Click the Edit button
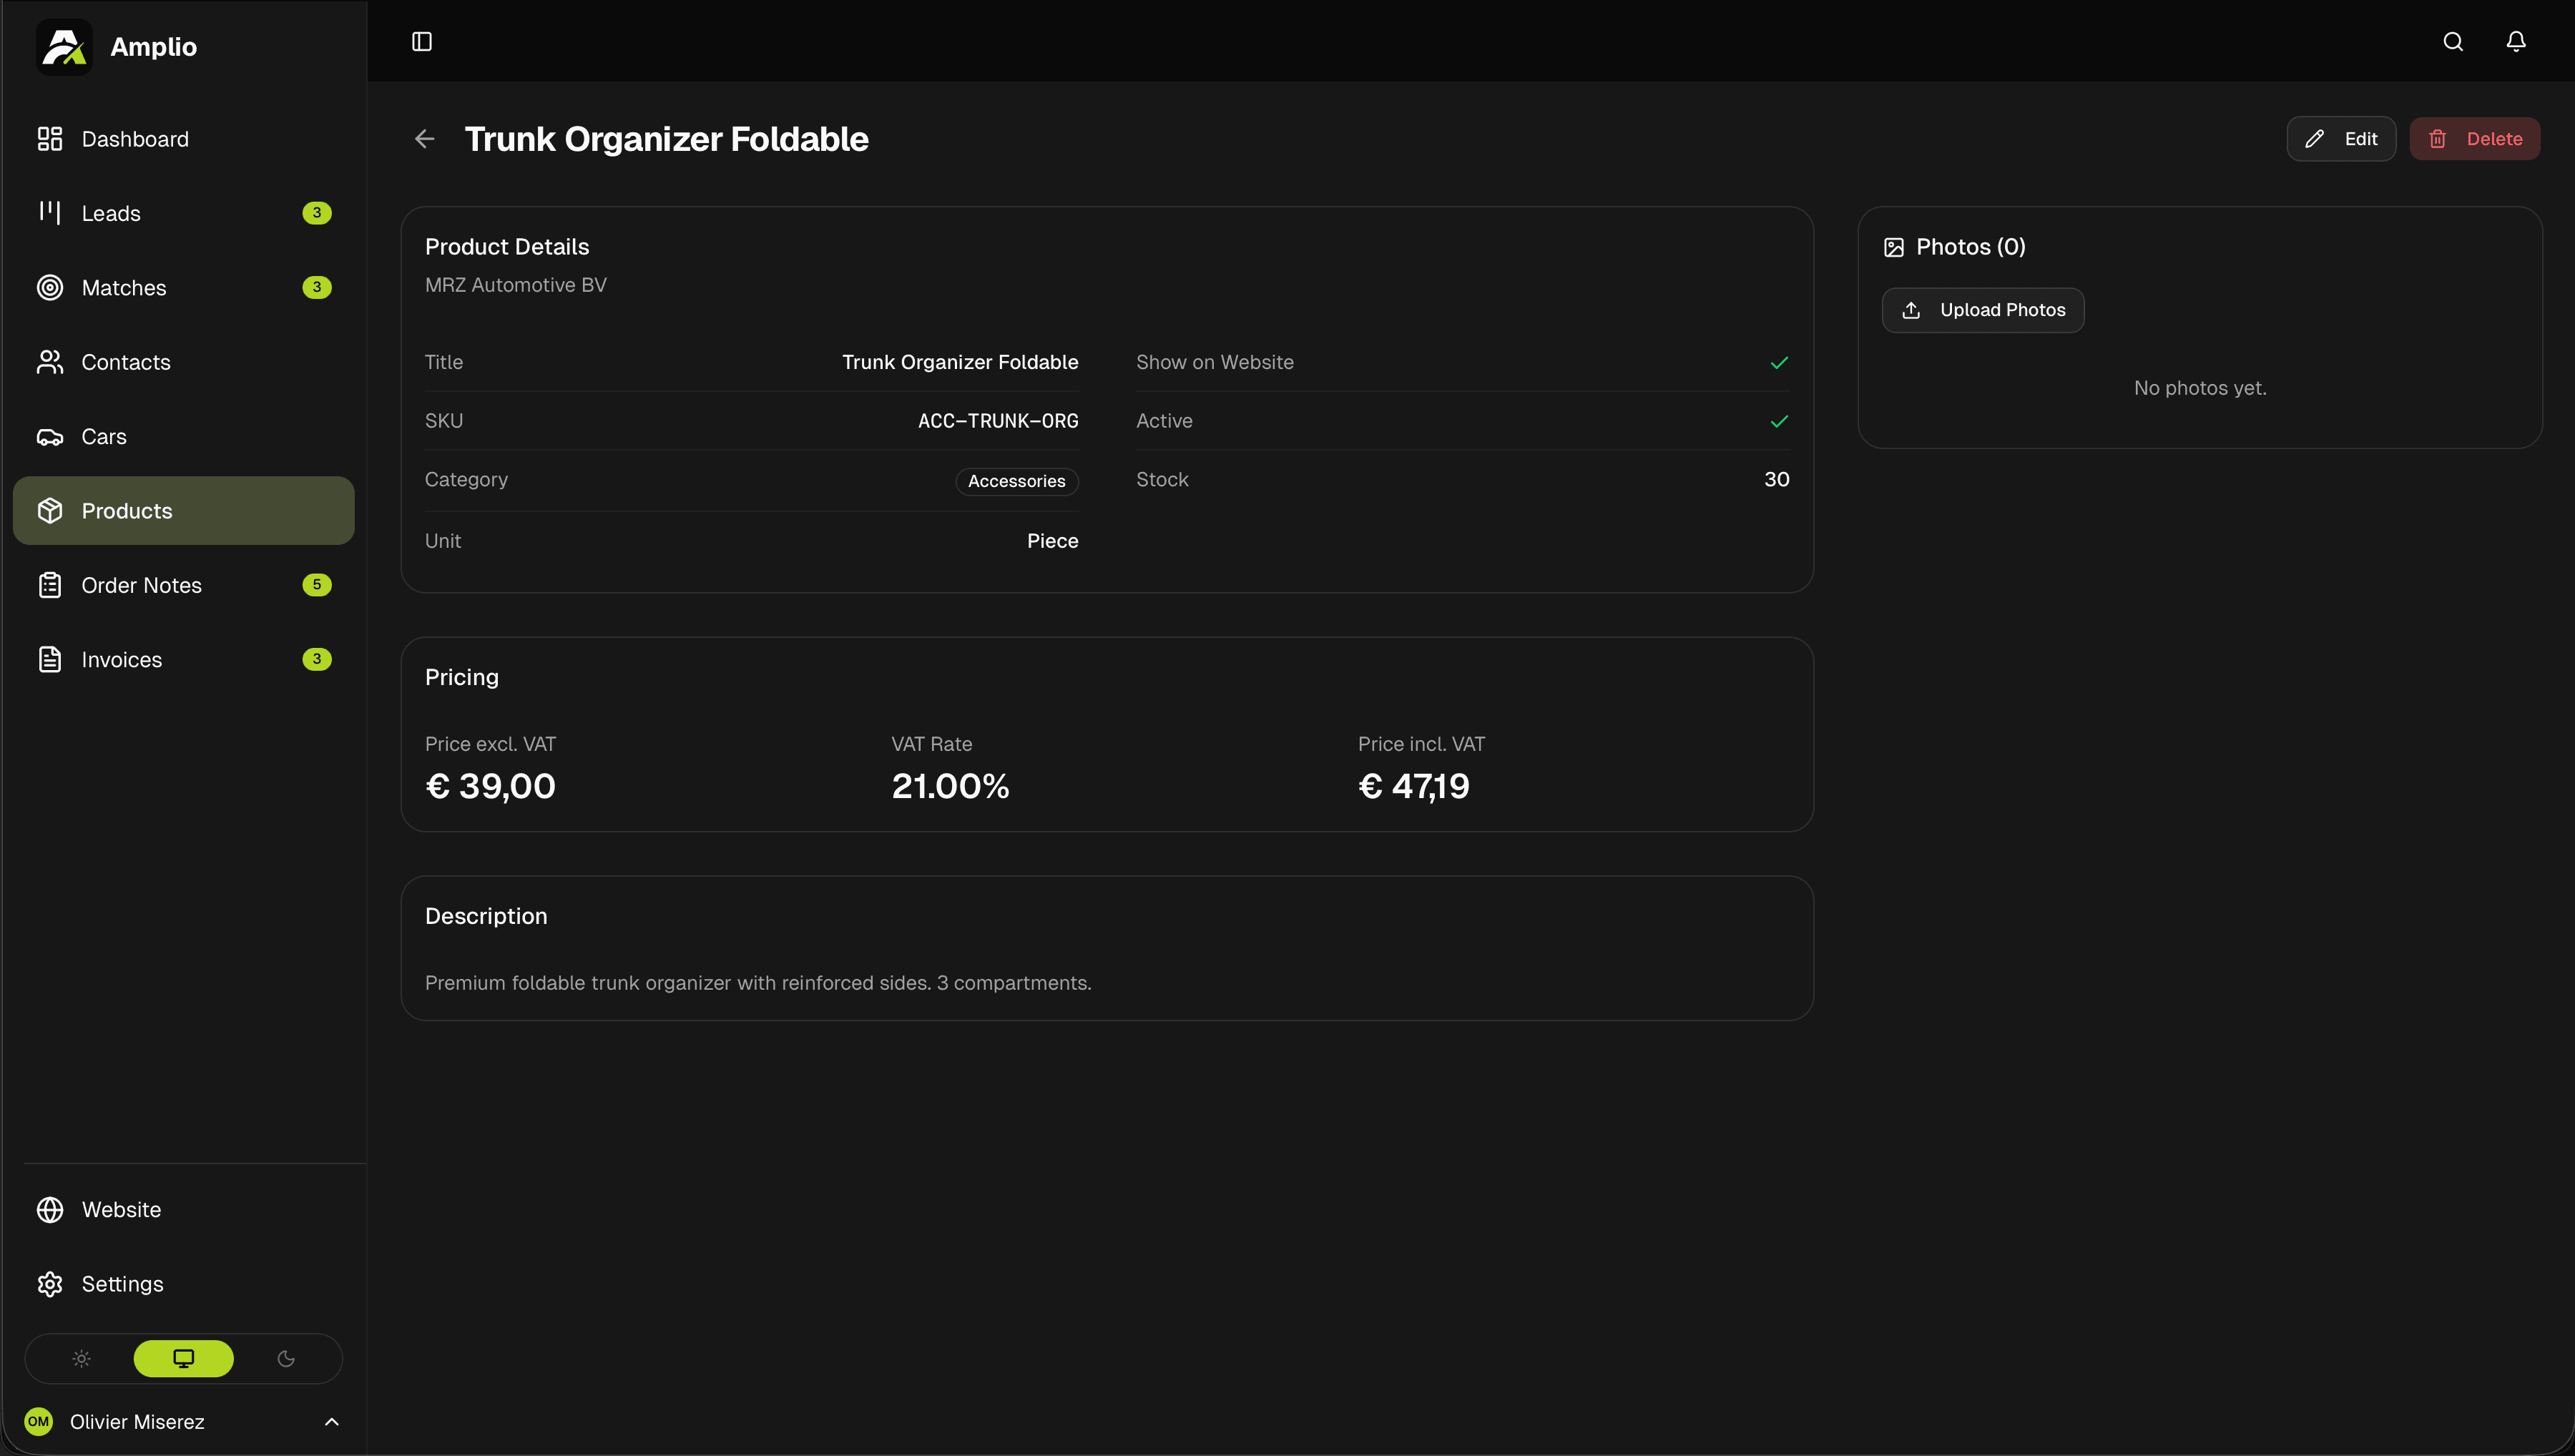This screenshot has height=1456, width=2575. tap(2341, 139)
